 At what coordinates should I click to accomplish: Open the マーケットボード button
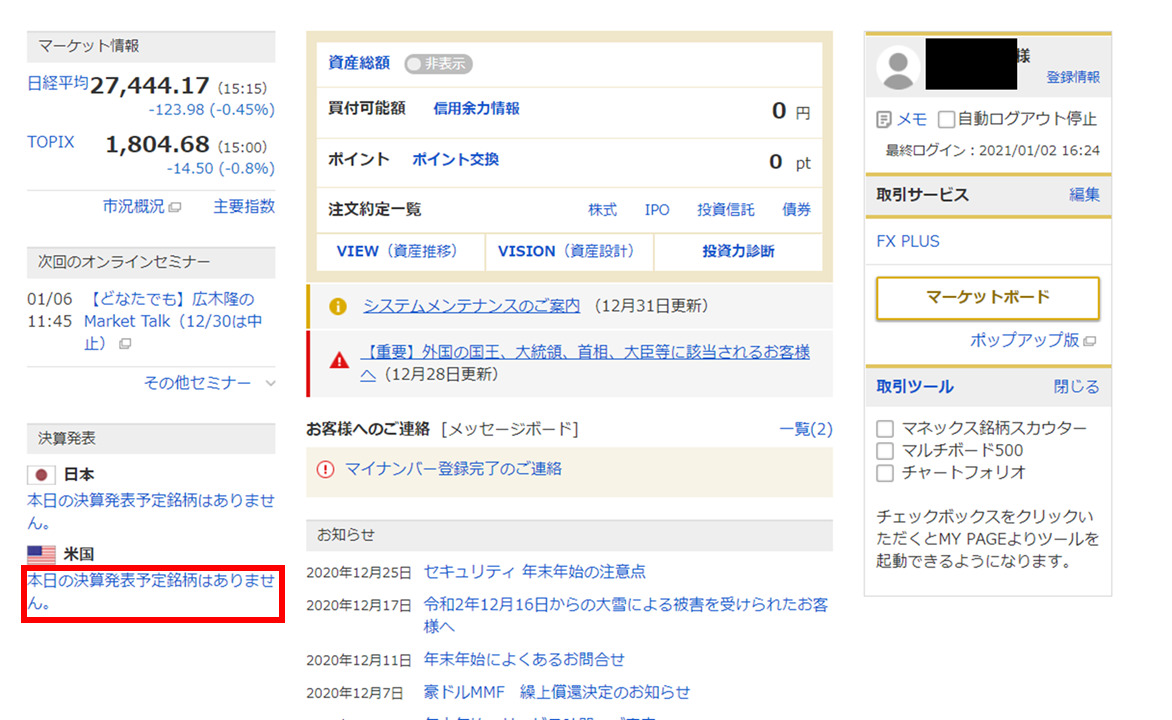click(987, 298)
